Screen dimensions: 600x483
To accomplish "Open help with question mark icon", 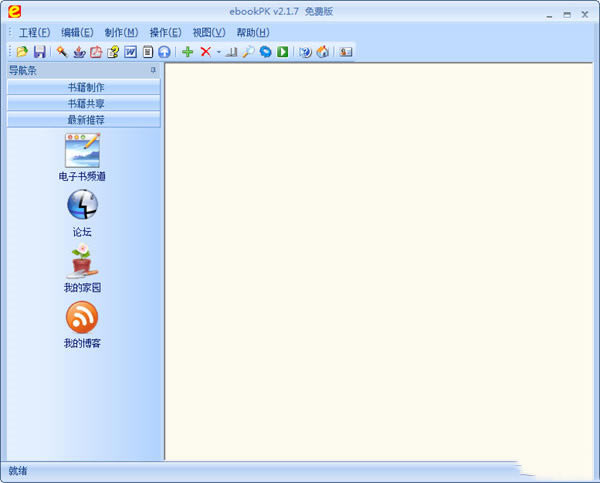I will point(305,52).
